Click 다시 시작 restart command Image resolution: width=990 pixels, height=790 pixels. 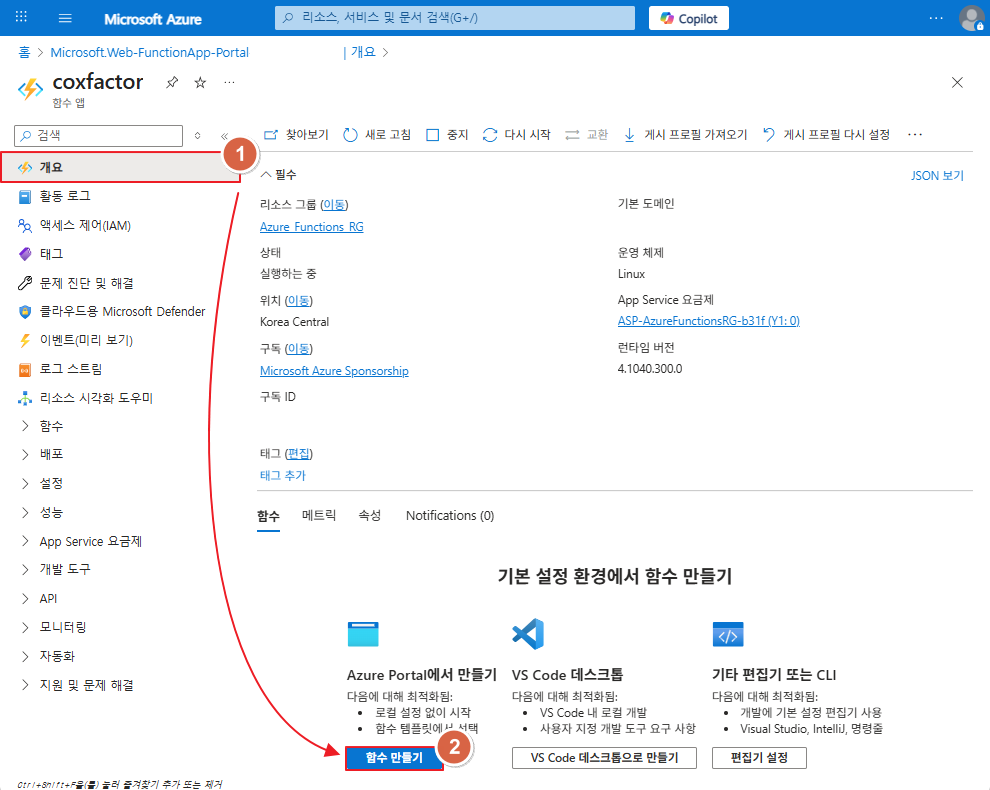(516, 135)
